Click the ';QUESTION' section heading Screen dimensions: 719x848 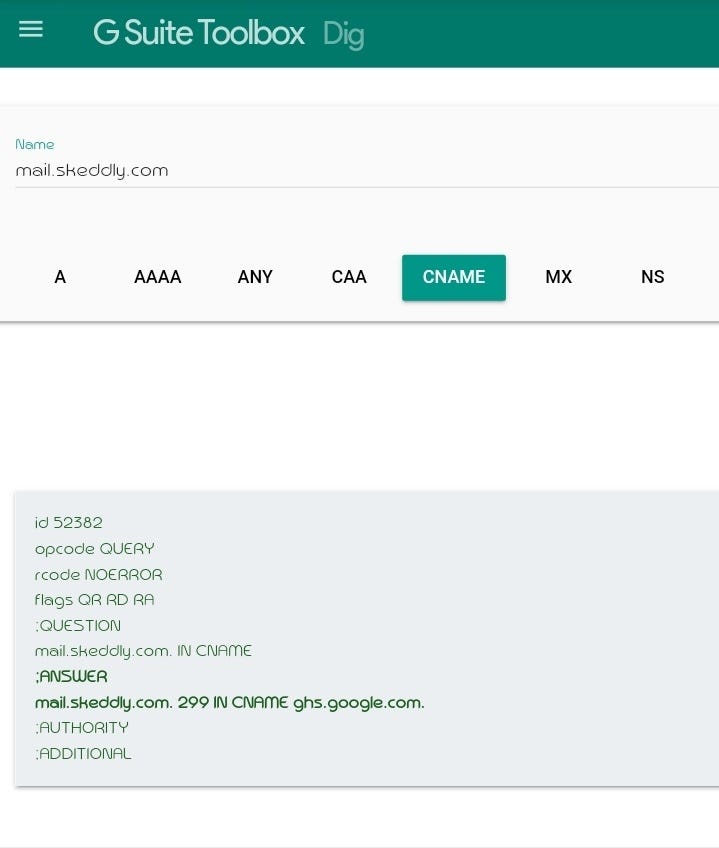(78, 625)
